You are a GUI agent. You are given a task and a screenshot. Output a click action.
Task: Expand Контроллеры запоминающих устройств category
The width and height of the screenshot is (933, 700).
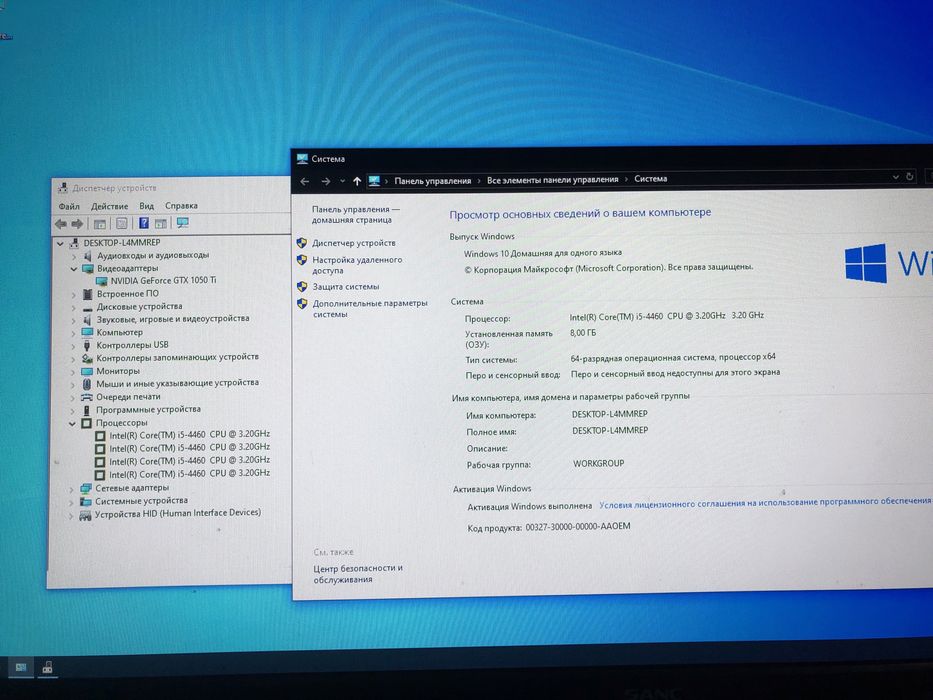[73, 359]
